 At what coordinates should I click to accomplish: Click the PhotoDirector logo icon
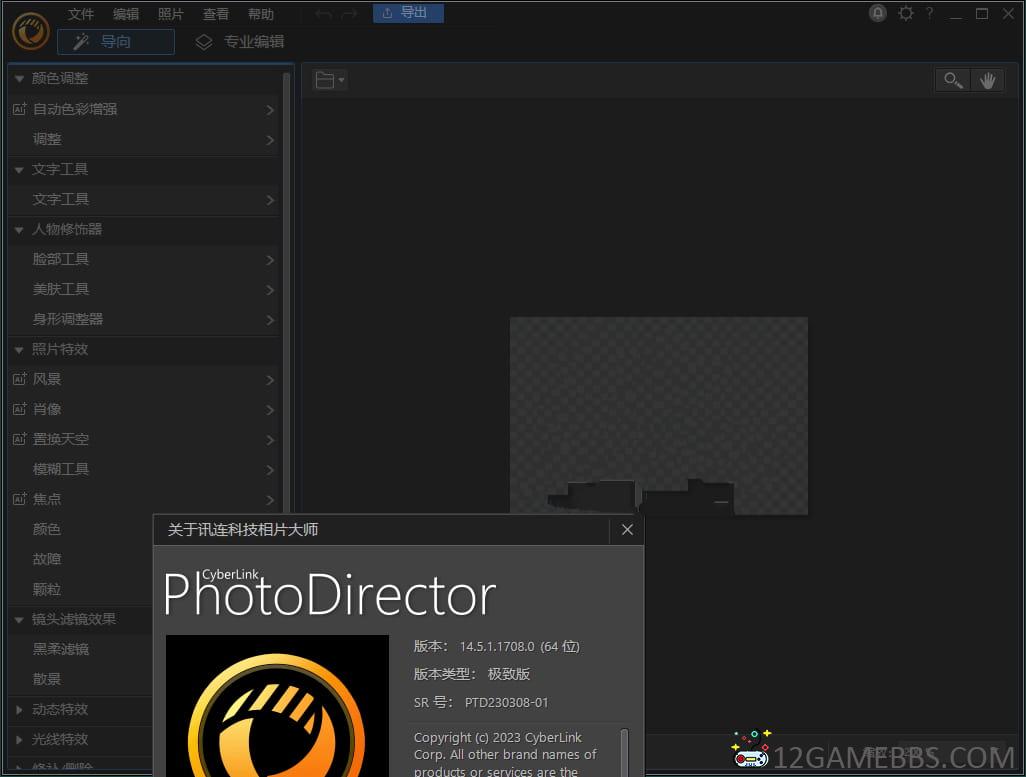coord(30,31)
